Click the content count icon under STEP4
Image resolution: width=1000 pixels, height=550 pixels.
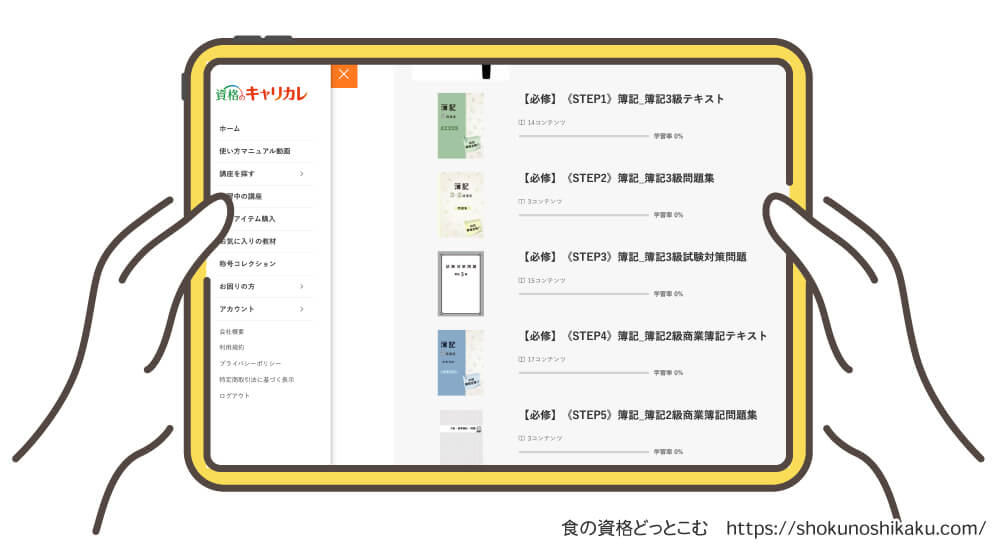coord(522,359)
